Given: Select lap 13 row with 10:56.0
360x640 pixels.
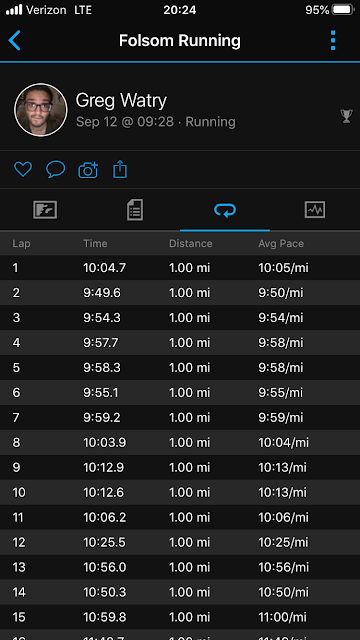Looking at the screenshot, I should pyautogui.click(x=180, y=567).
